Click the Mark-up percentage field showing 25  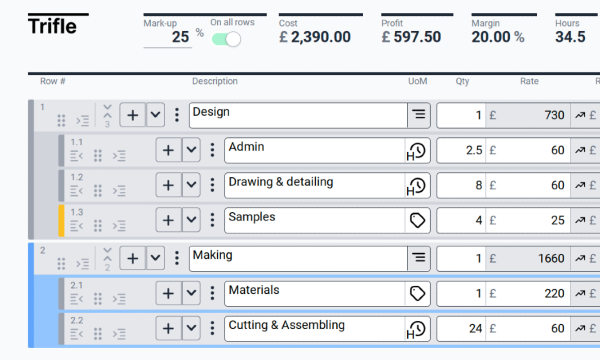168,37
